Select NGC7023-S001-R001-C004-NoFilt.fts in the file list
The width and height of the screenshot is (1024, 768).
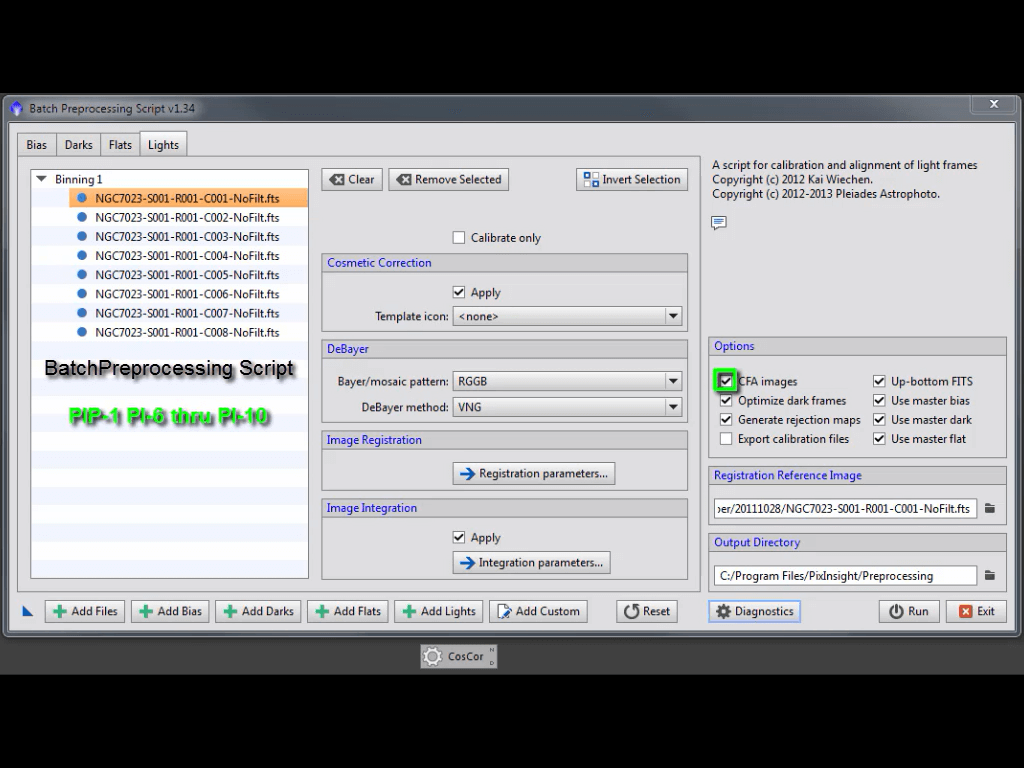[187, 256]
